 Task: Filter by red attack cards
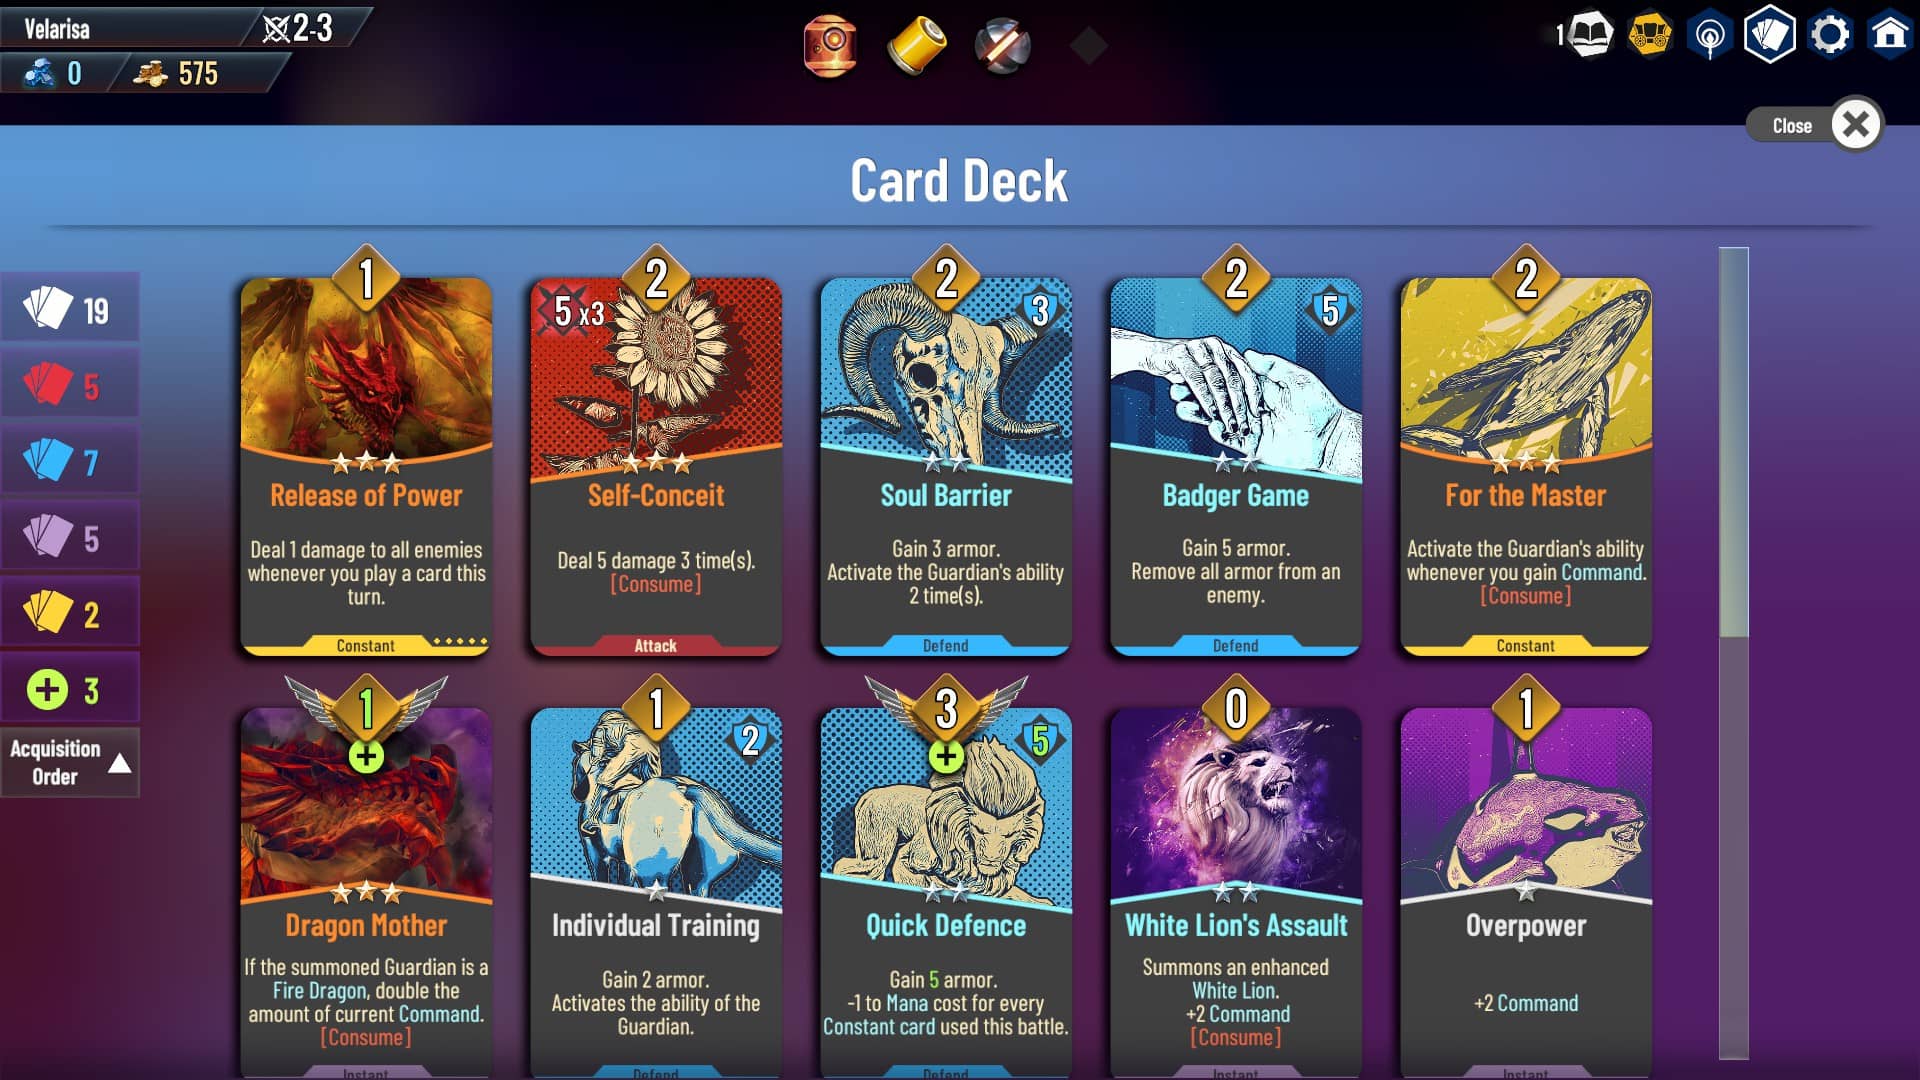click(x=70, y=386)
